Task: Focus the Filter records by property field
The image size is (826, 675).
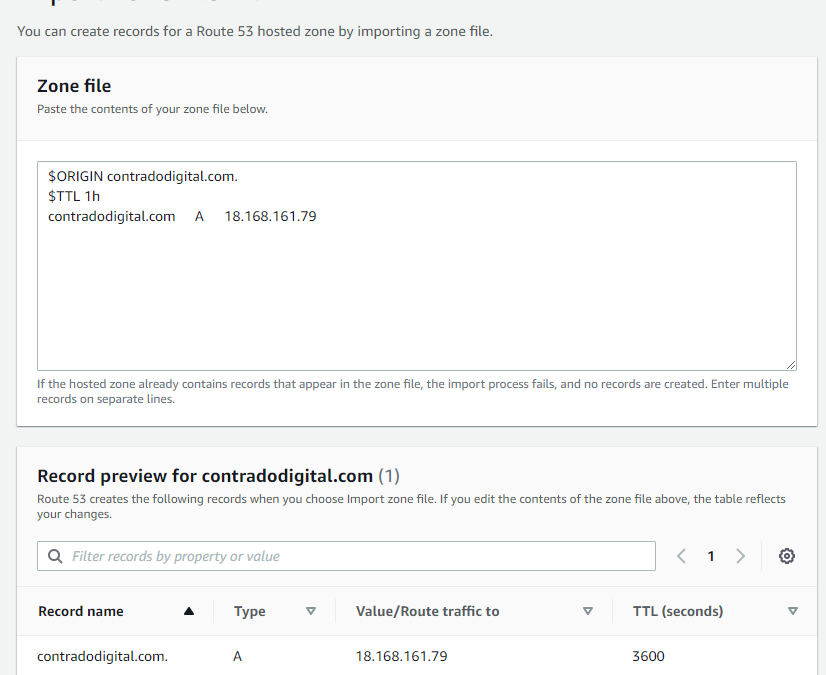Action: tap(346, 556)
